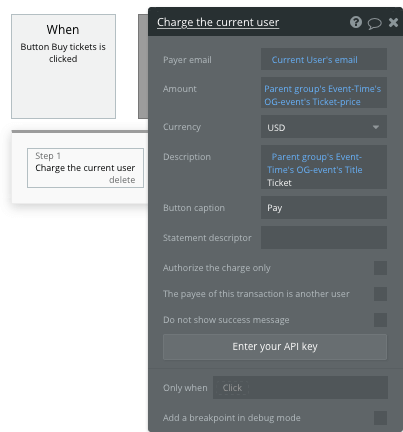Open the Currency USD dropdown
403x432 pixels.
324,127
